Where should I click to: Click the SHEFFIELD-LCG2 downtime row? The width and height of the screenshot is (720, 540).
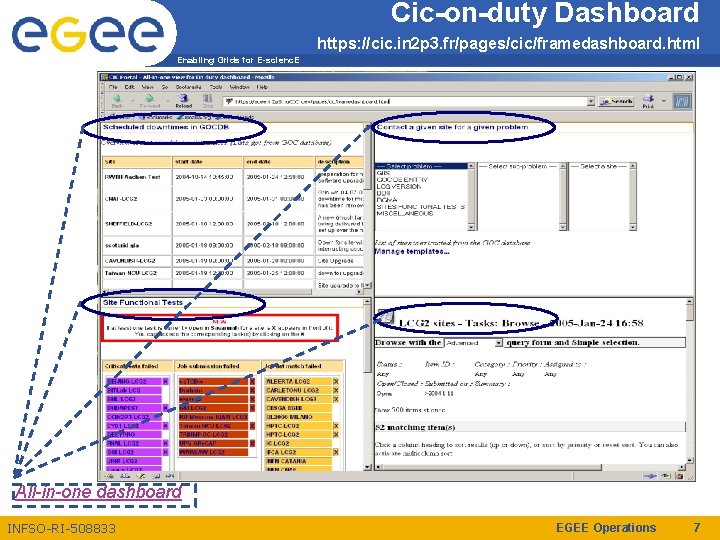click(x=233, y=224)
